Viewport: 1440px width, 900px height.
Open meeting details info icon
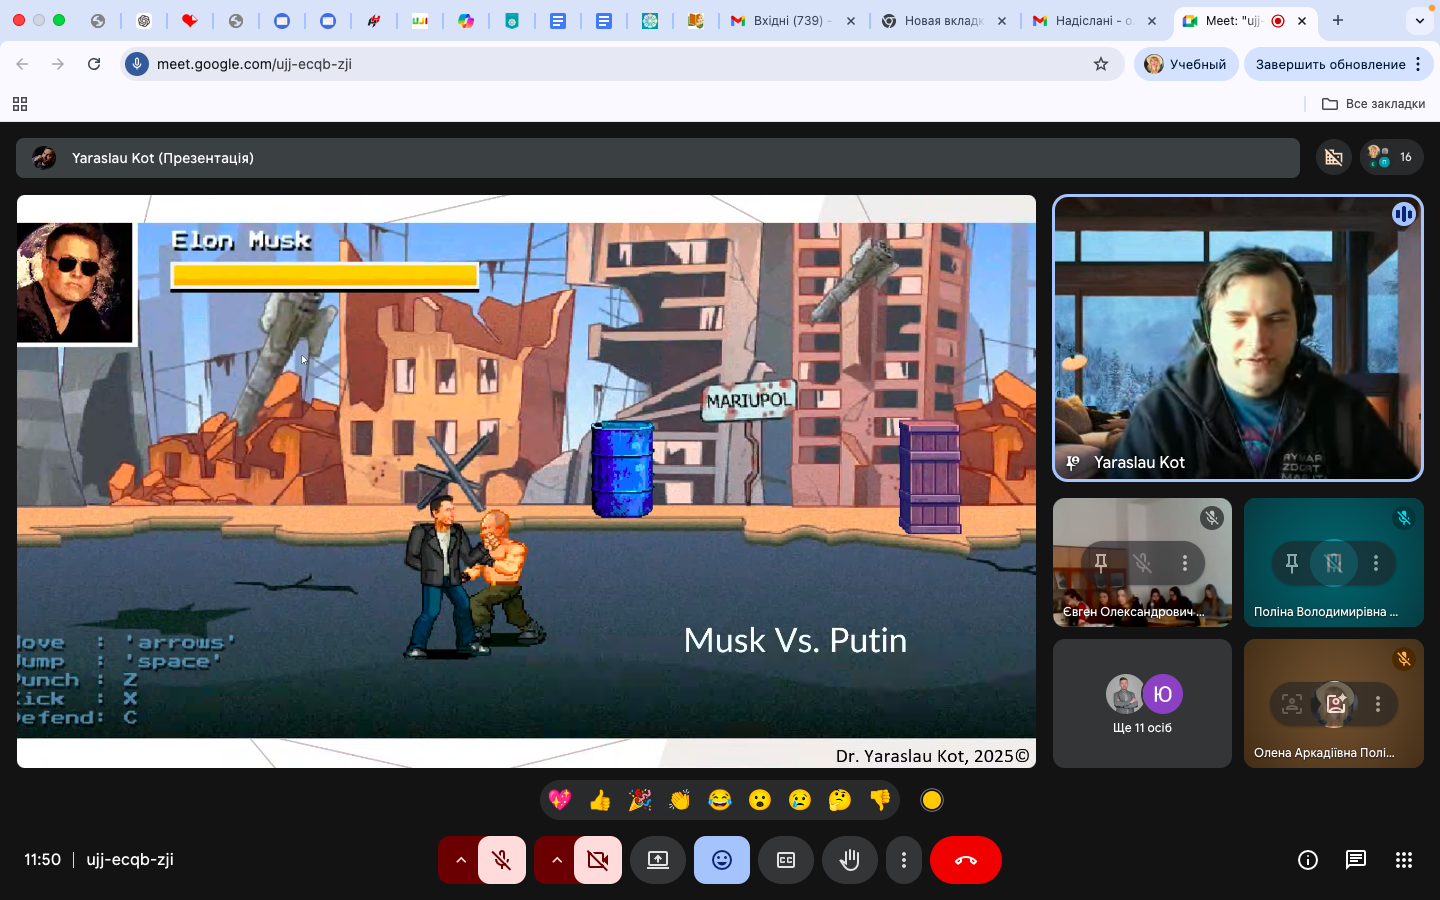1308,860
